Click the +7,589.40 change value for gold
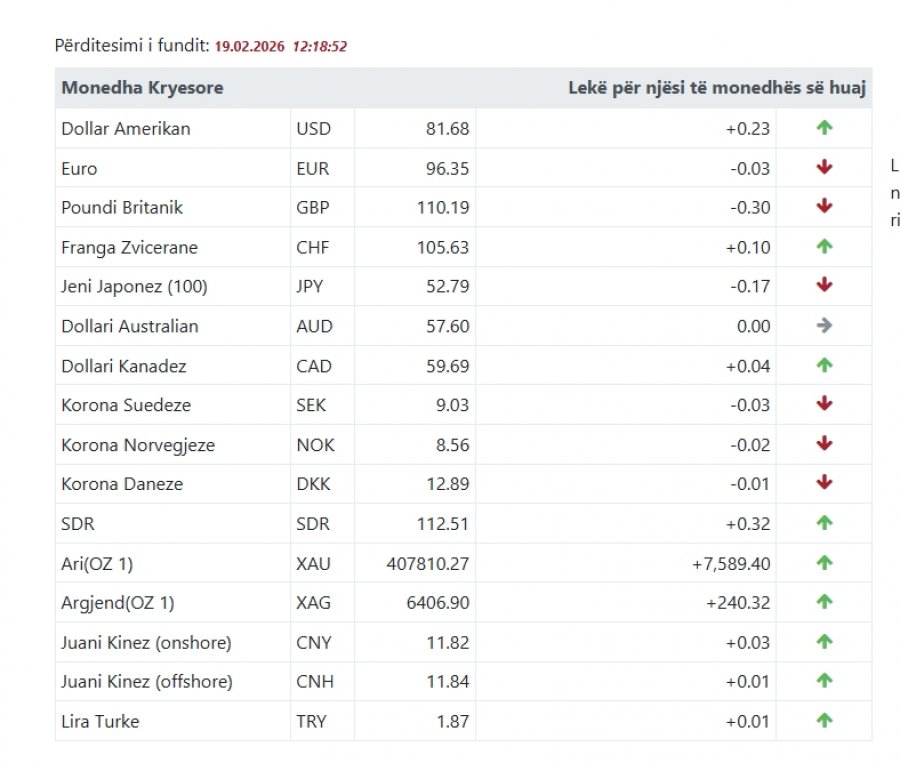The width and height of the screenshot is (900, 763). pyautogui.click(x=731, y=564)
